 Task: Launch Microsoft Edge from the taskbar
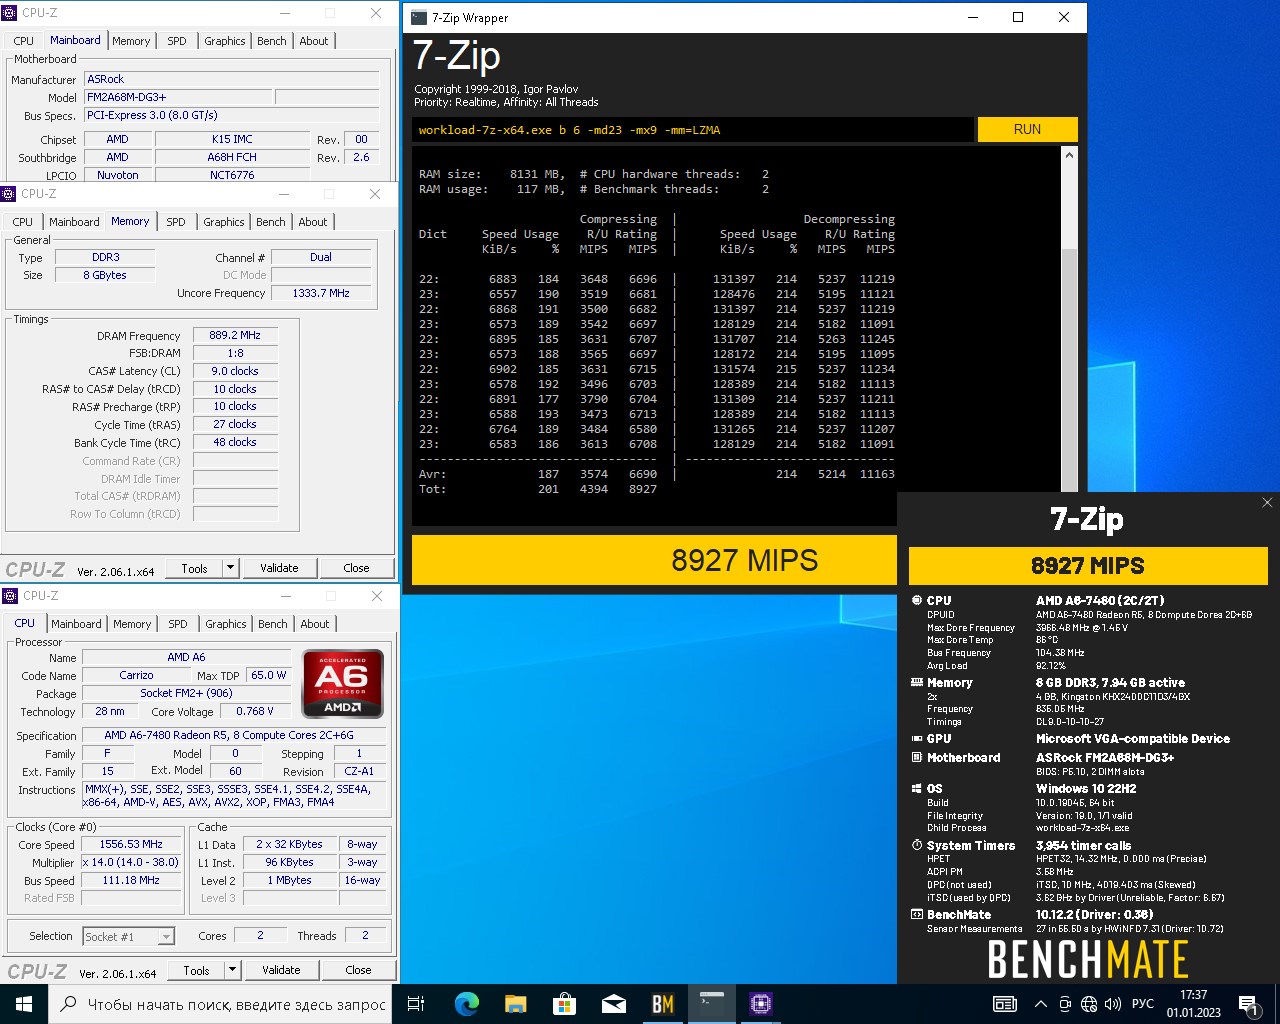pos(466,1004)
